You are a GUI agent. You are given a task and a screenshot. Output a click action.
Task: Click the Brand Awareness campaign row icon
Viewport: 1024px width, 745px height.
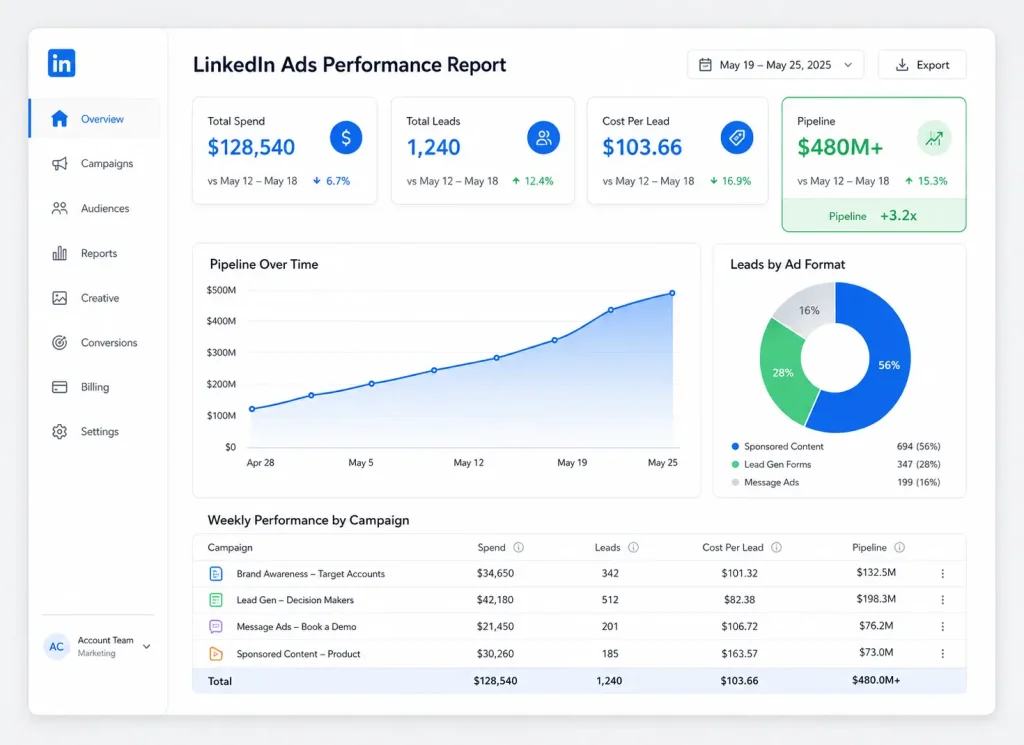coord(216,573)
